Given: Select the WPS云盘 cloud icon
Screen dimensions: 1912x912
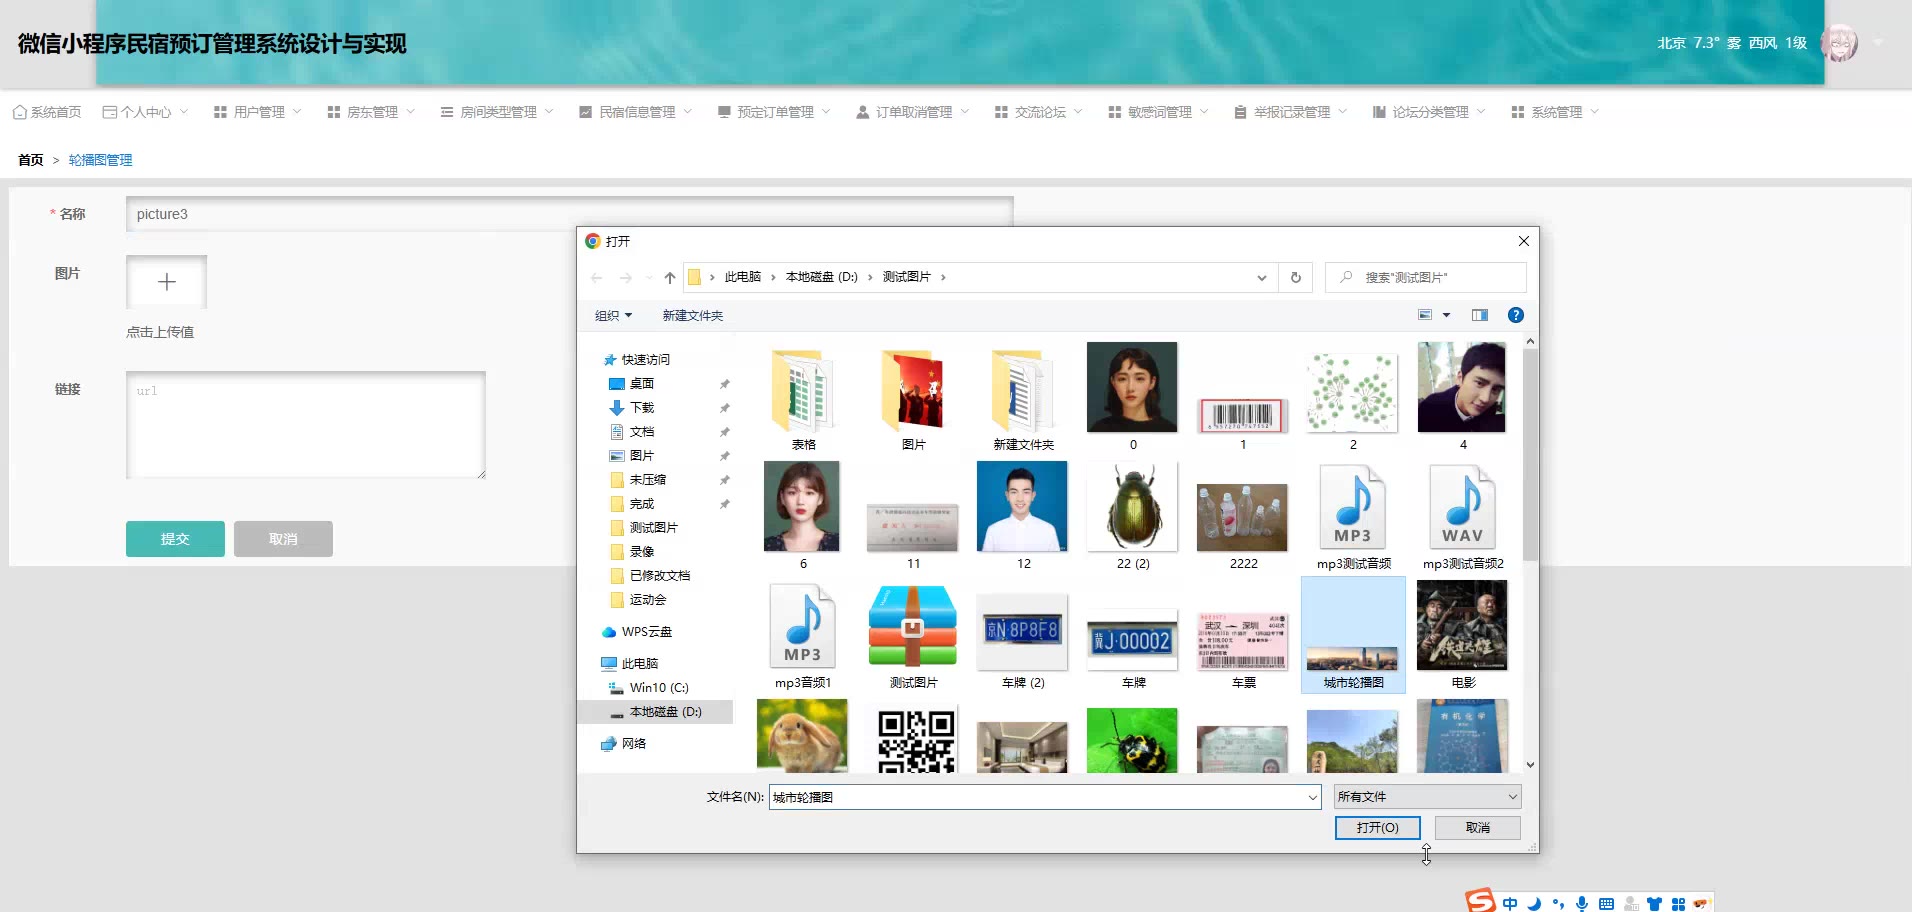Looking at the screenshot, I should tap(609, 632).
